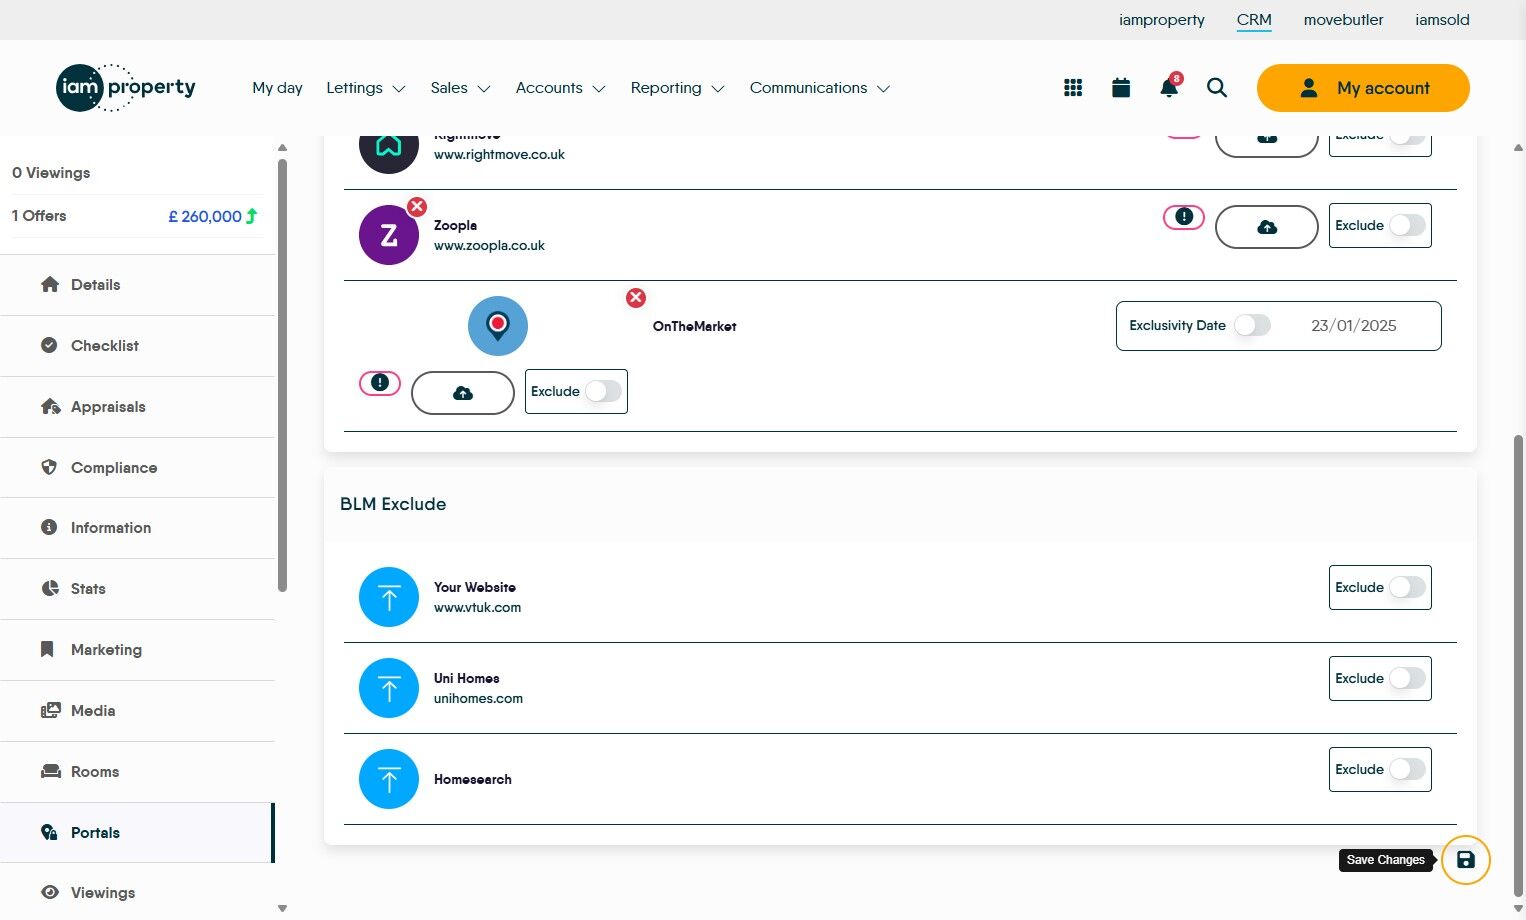
Task: Open the Stats sidebar section
Action: pyautogui.click(x=138, y=589)
